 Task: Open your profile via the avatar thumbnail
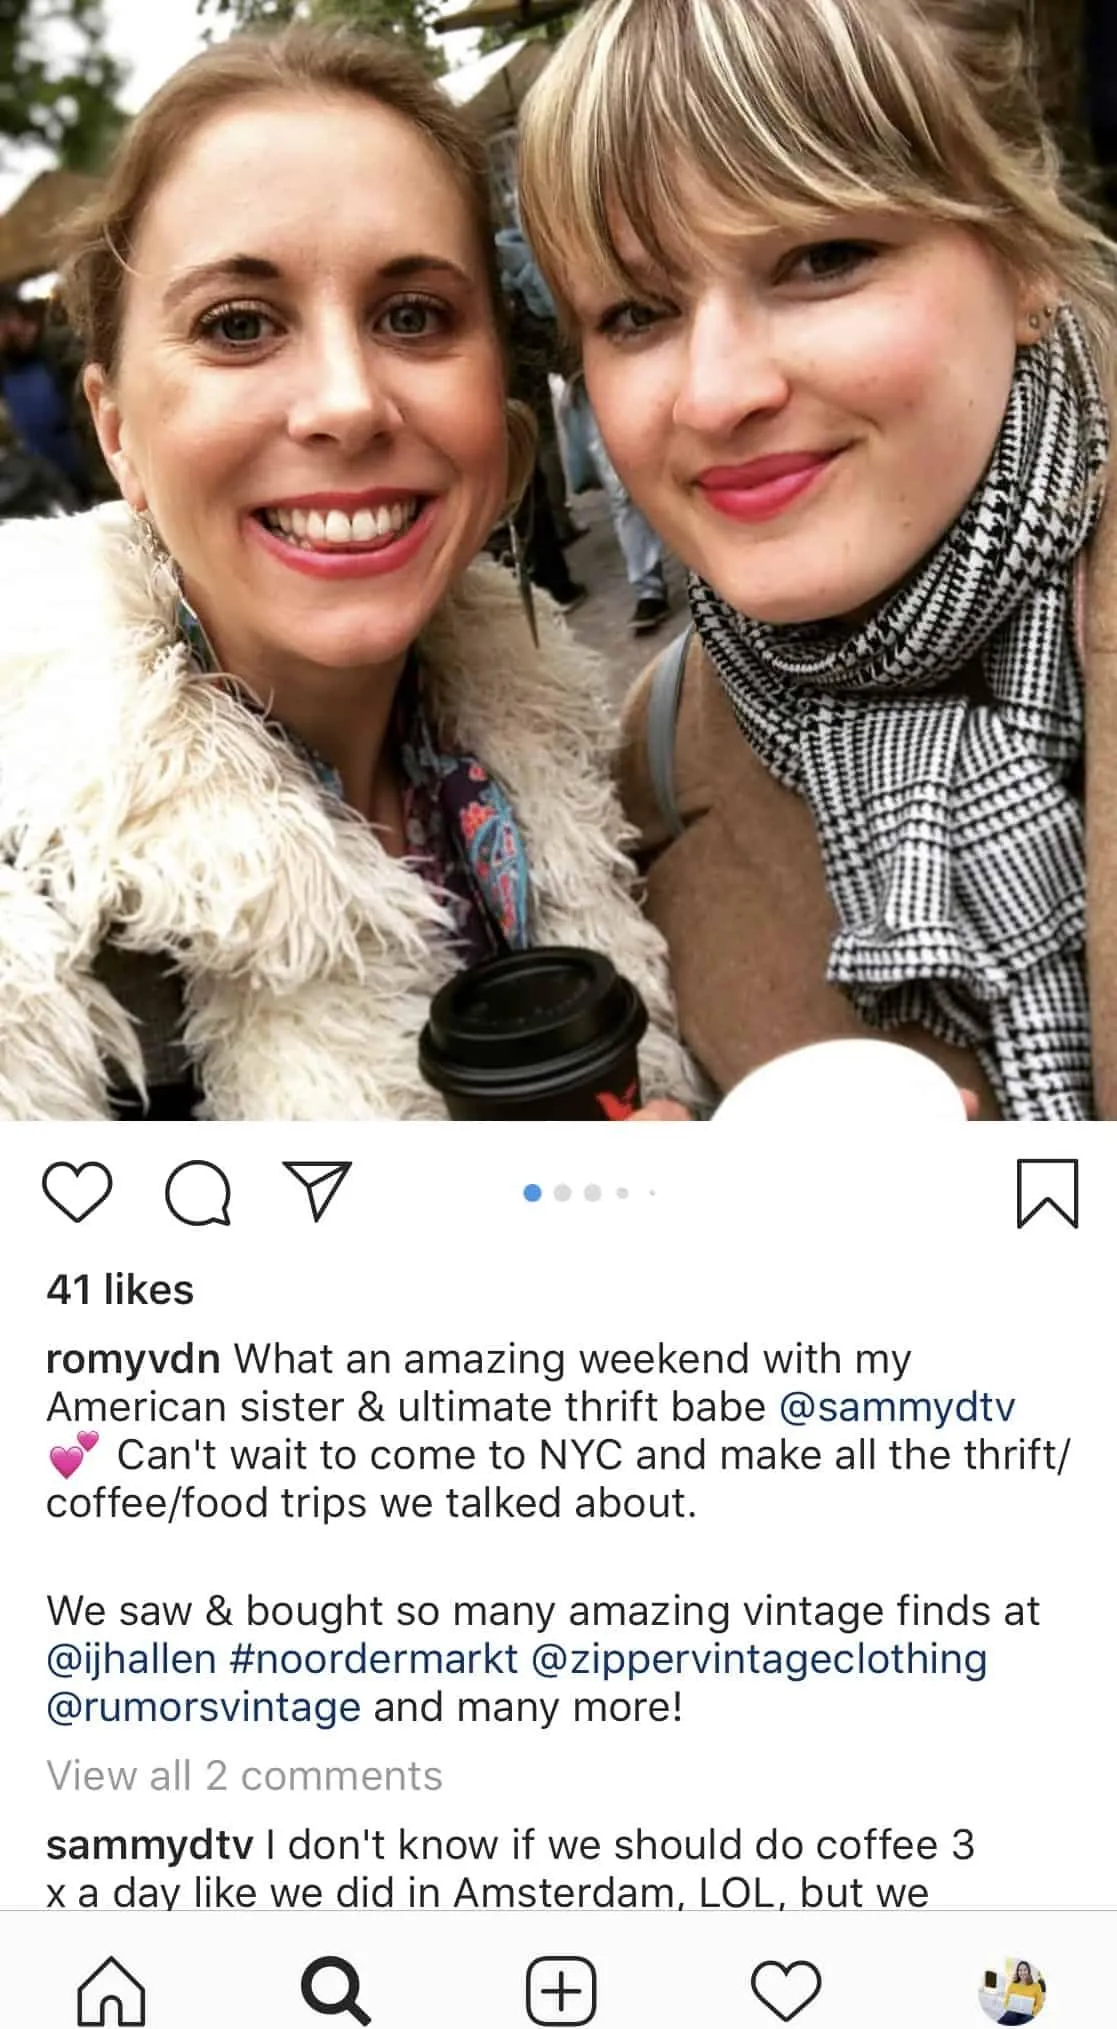[1011, 1990]
